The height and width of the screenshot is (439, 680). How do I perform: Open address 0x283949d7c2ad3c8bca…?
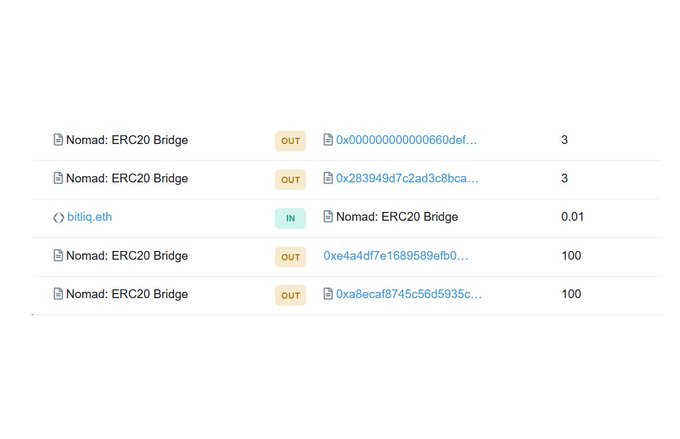click(407, 179)
